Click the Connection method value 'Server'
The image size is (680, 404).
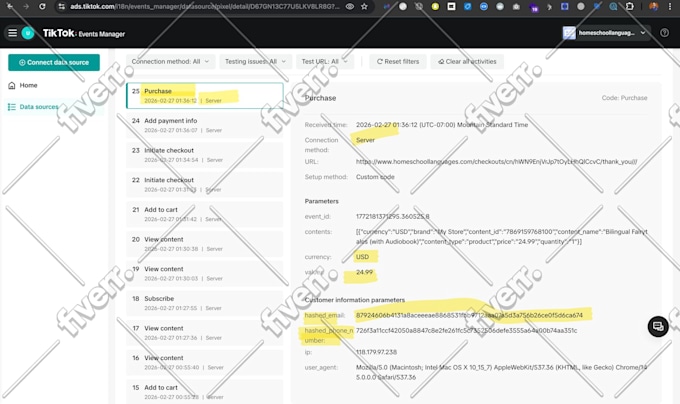pyautogui.click(x=365, y=140)
